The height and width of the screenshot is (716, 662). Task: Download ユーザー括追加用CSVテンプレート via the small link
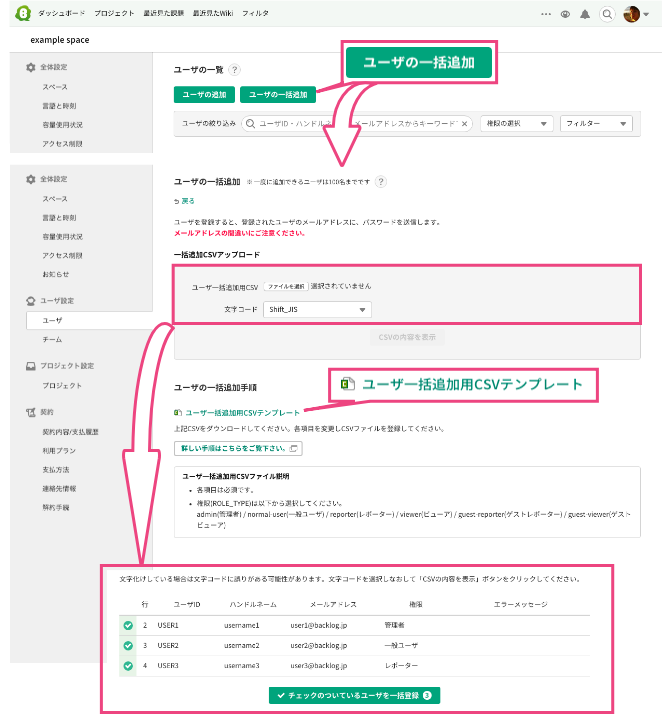(x=242, y=413)
